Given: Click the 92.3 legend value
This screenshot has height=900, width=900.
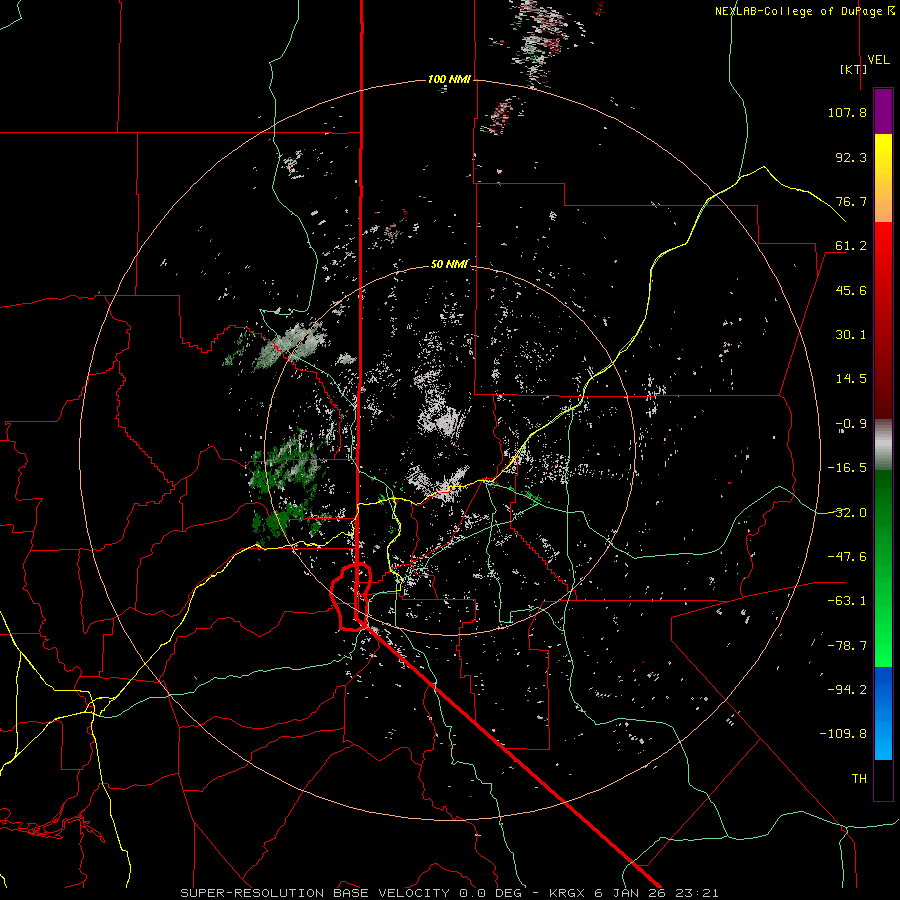Looking at the screenshot, I should [x=851, y=157].
